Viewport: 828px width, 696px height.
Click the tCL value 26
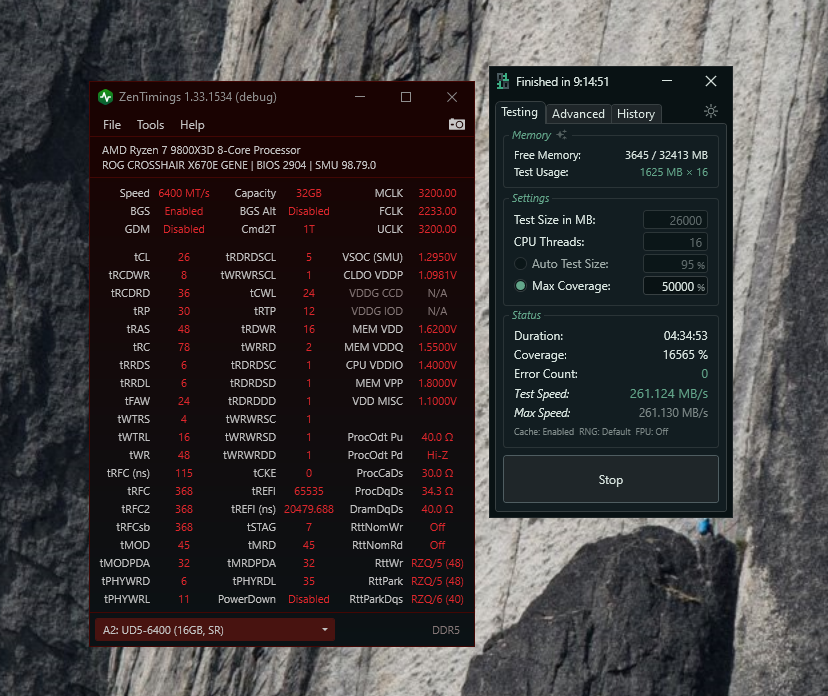[184, 257]
